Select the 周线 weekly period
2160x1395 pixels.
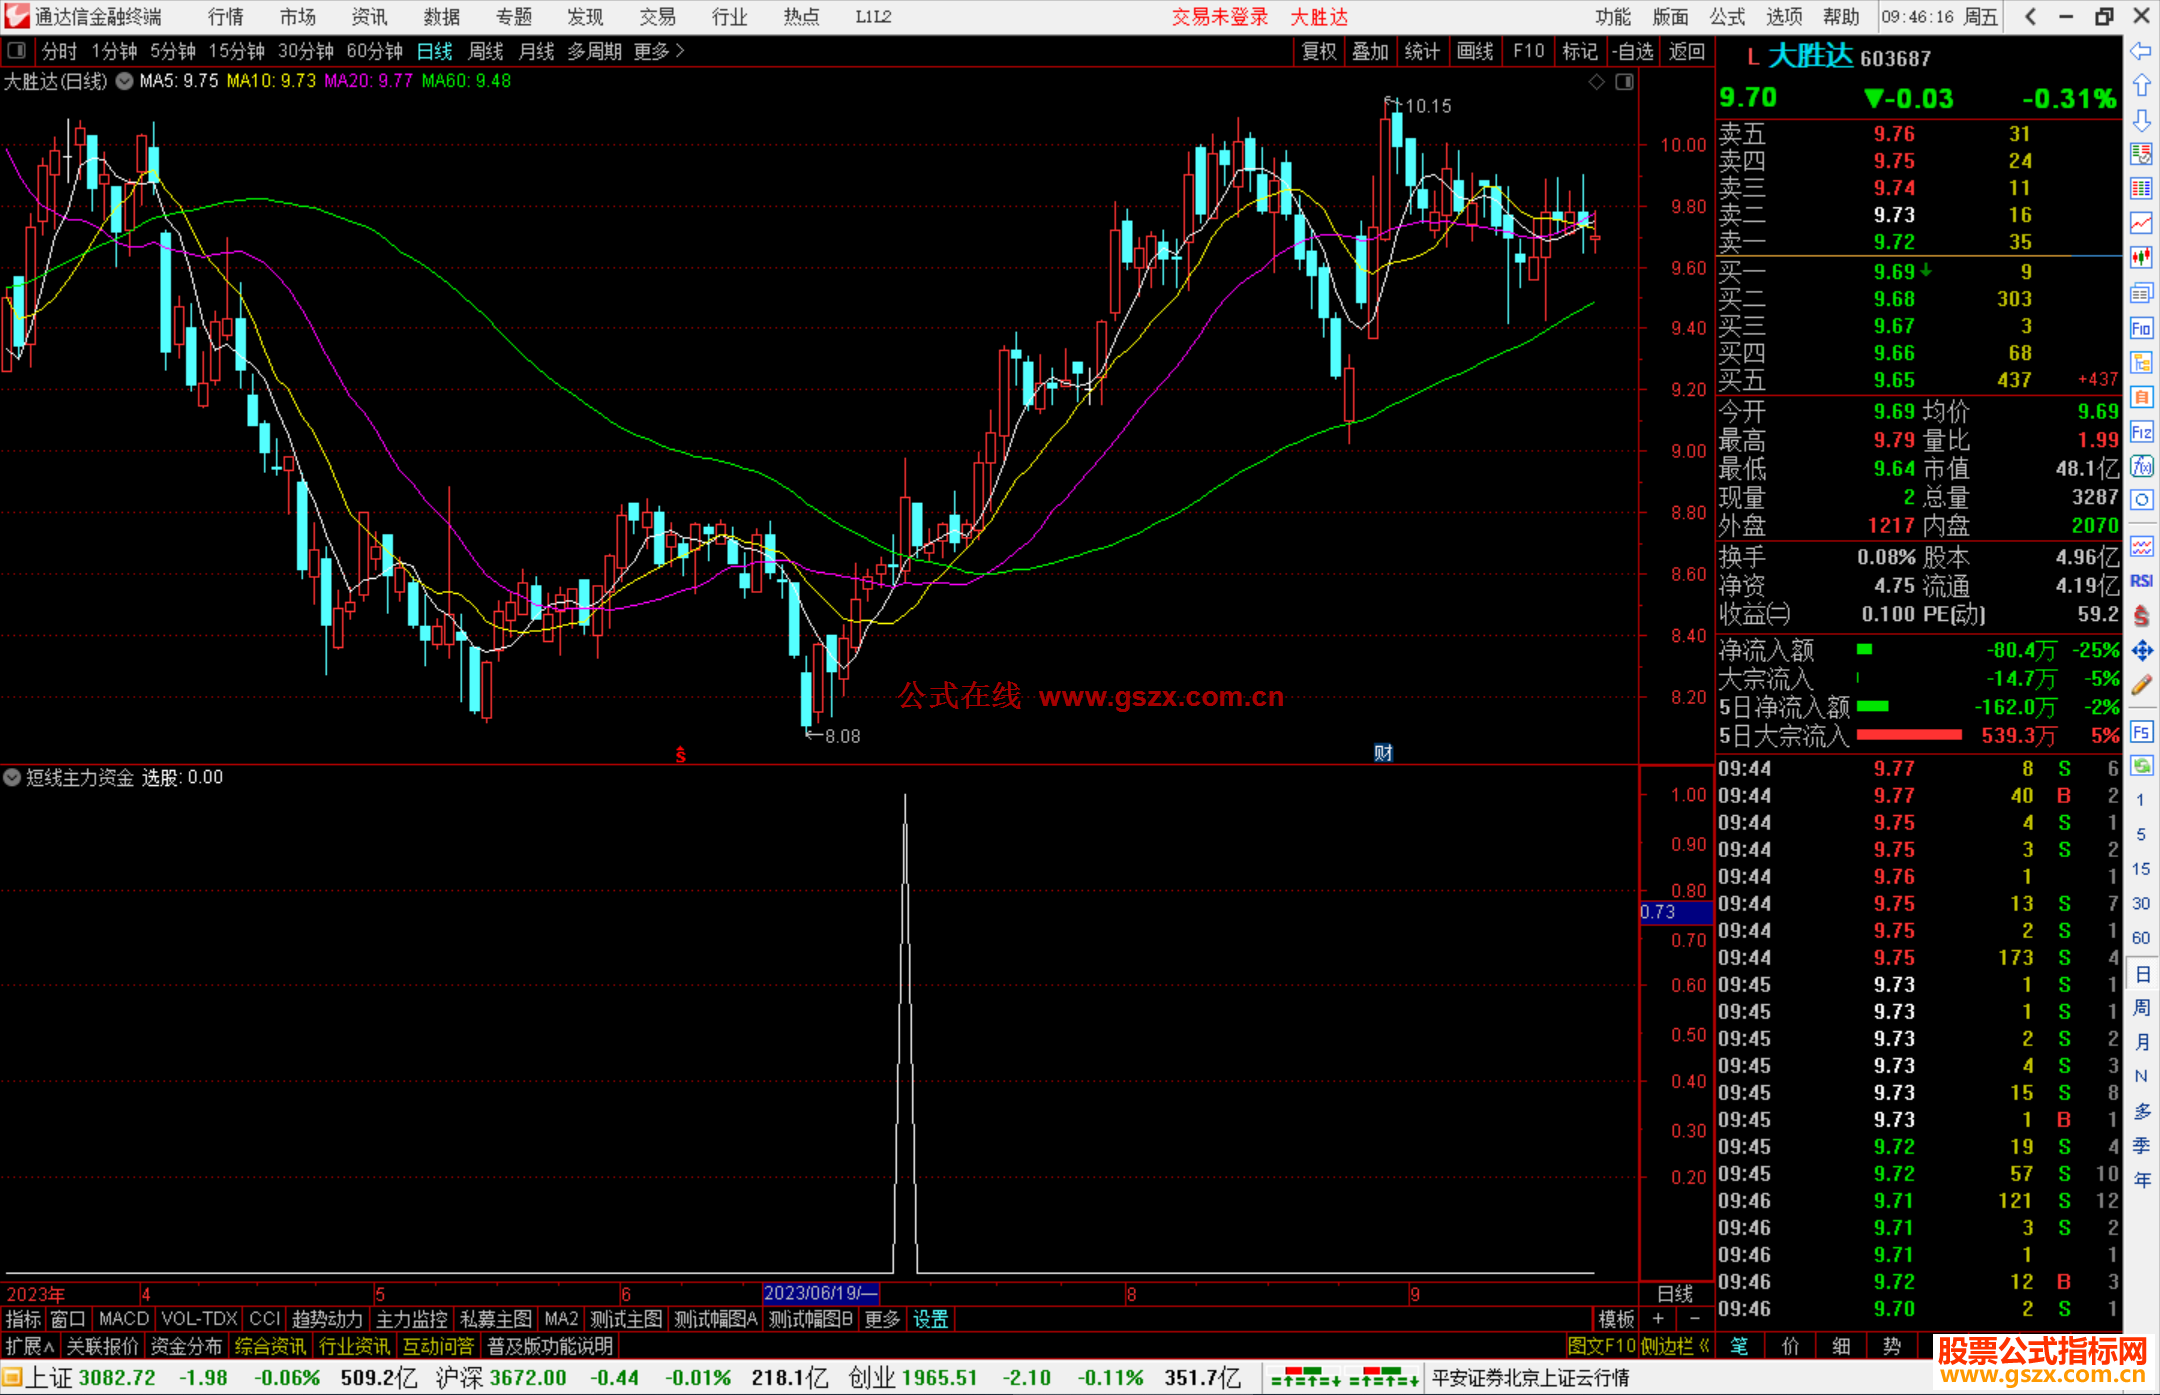point(485,51)
